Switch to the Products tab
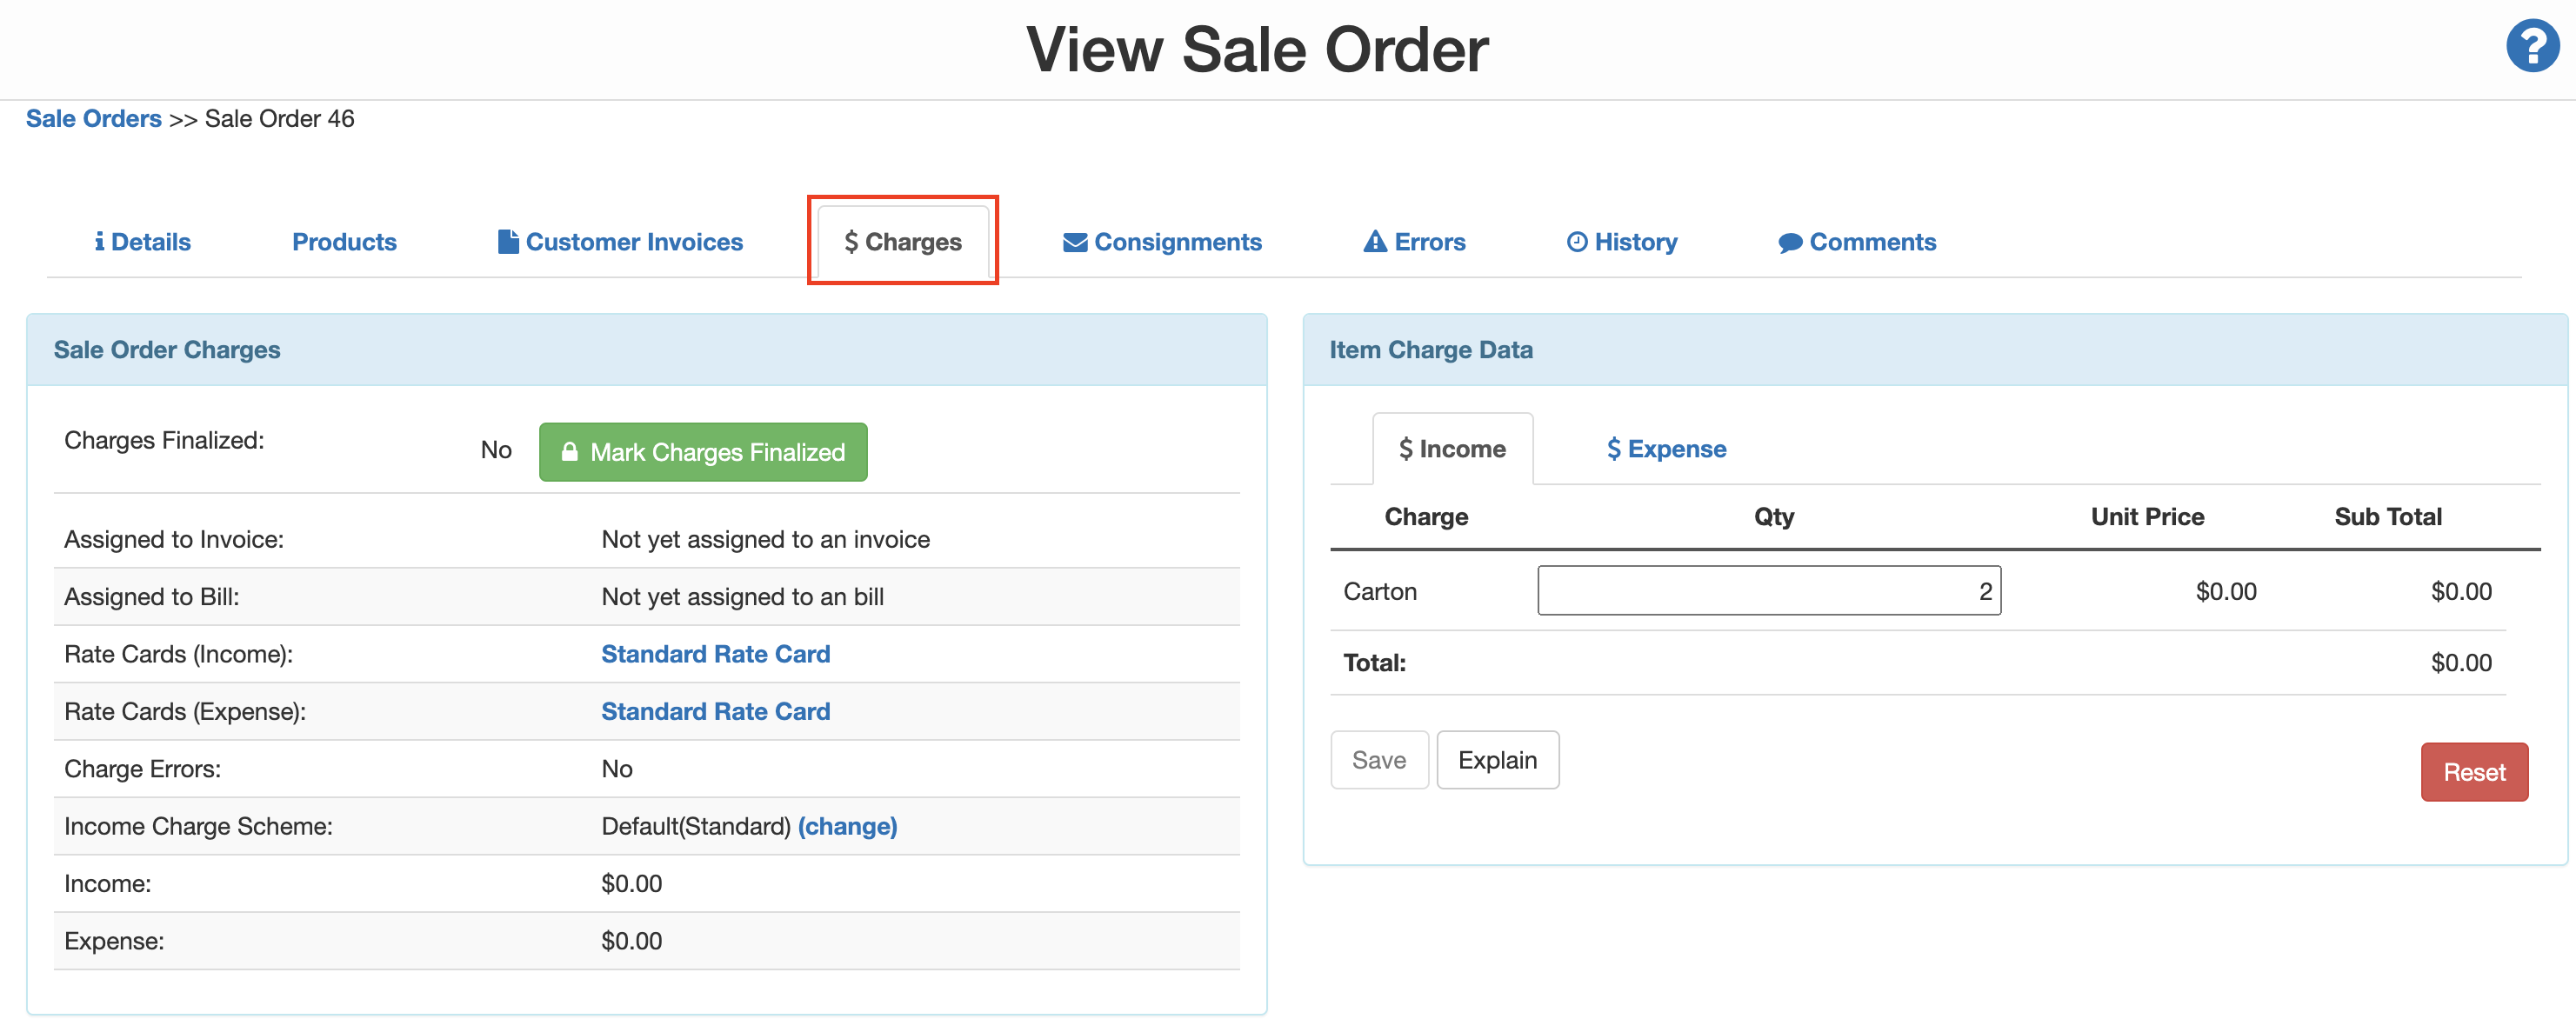The image size is (2576, 1019). click(344, 241)
